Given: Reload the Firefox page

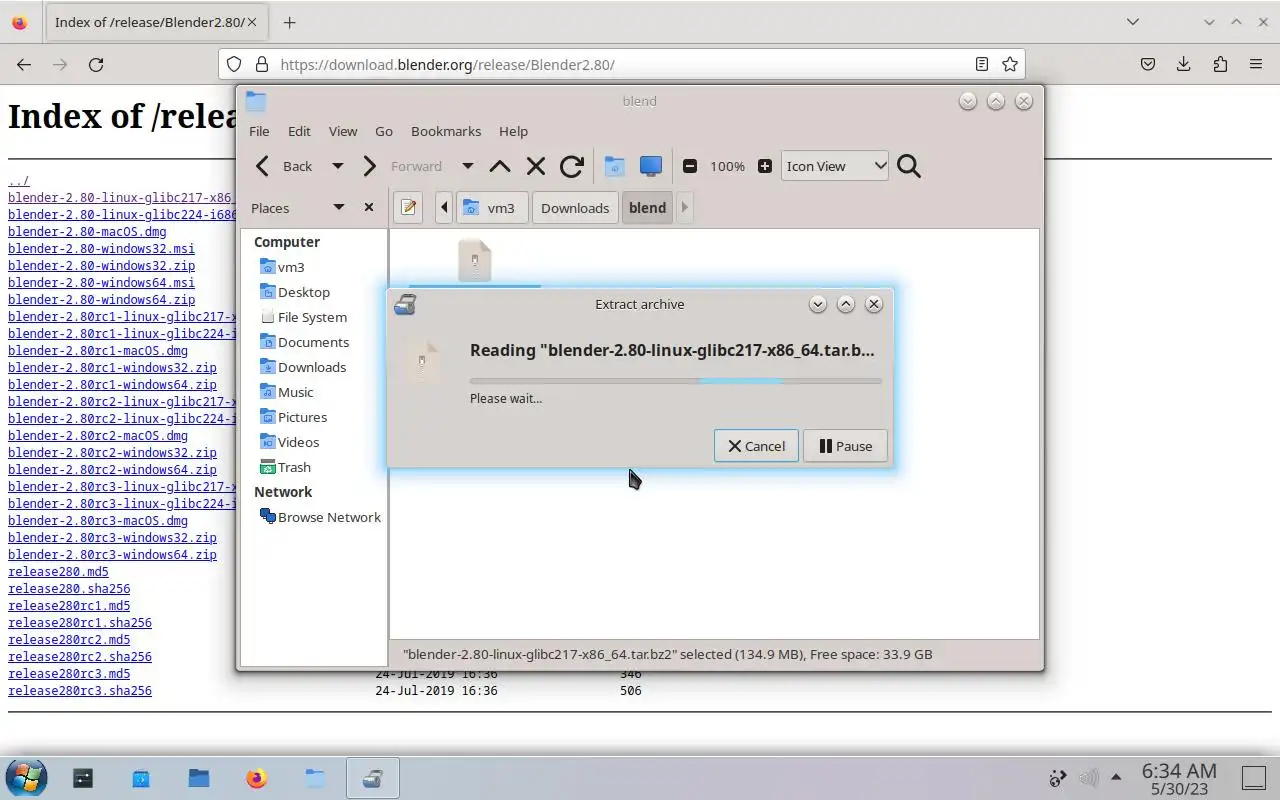Looking at the screenshot, I should point(96,64).
